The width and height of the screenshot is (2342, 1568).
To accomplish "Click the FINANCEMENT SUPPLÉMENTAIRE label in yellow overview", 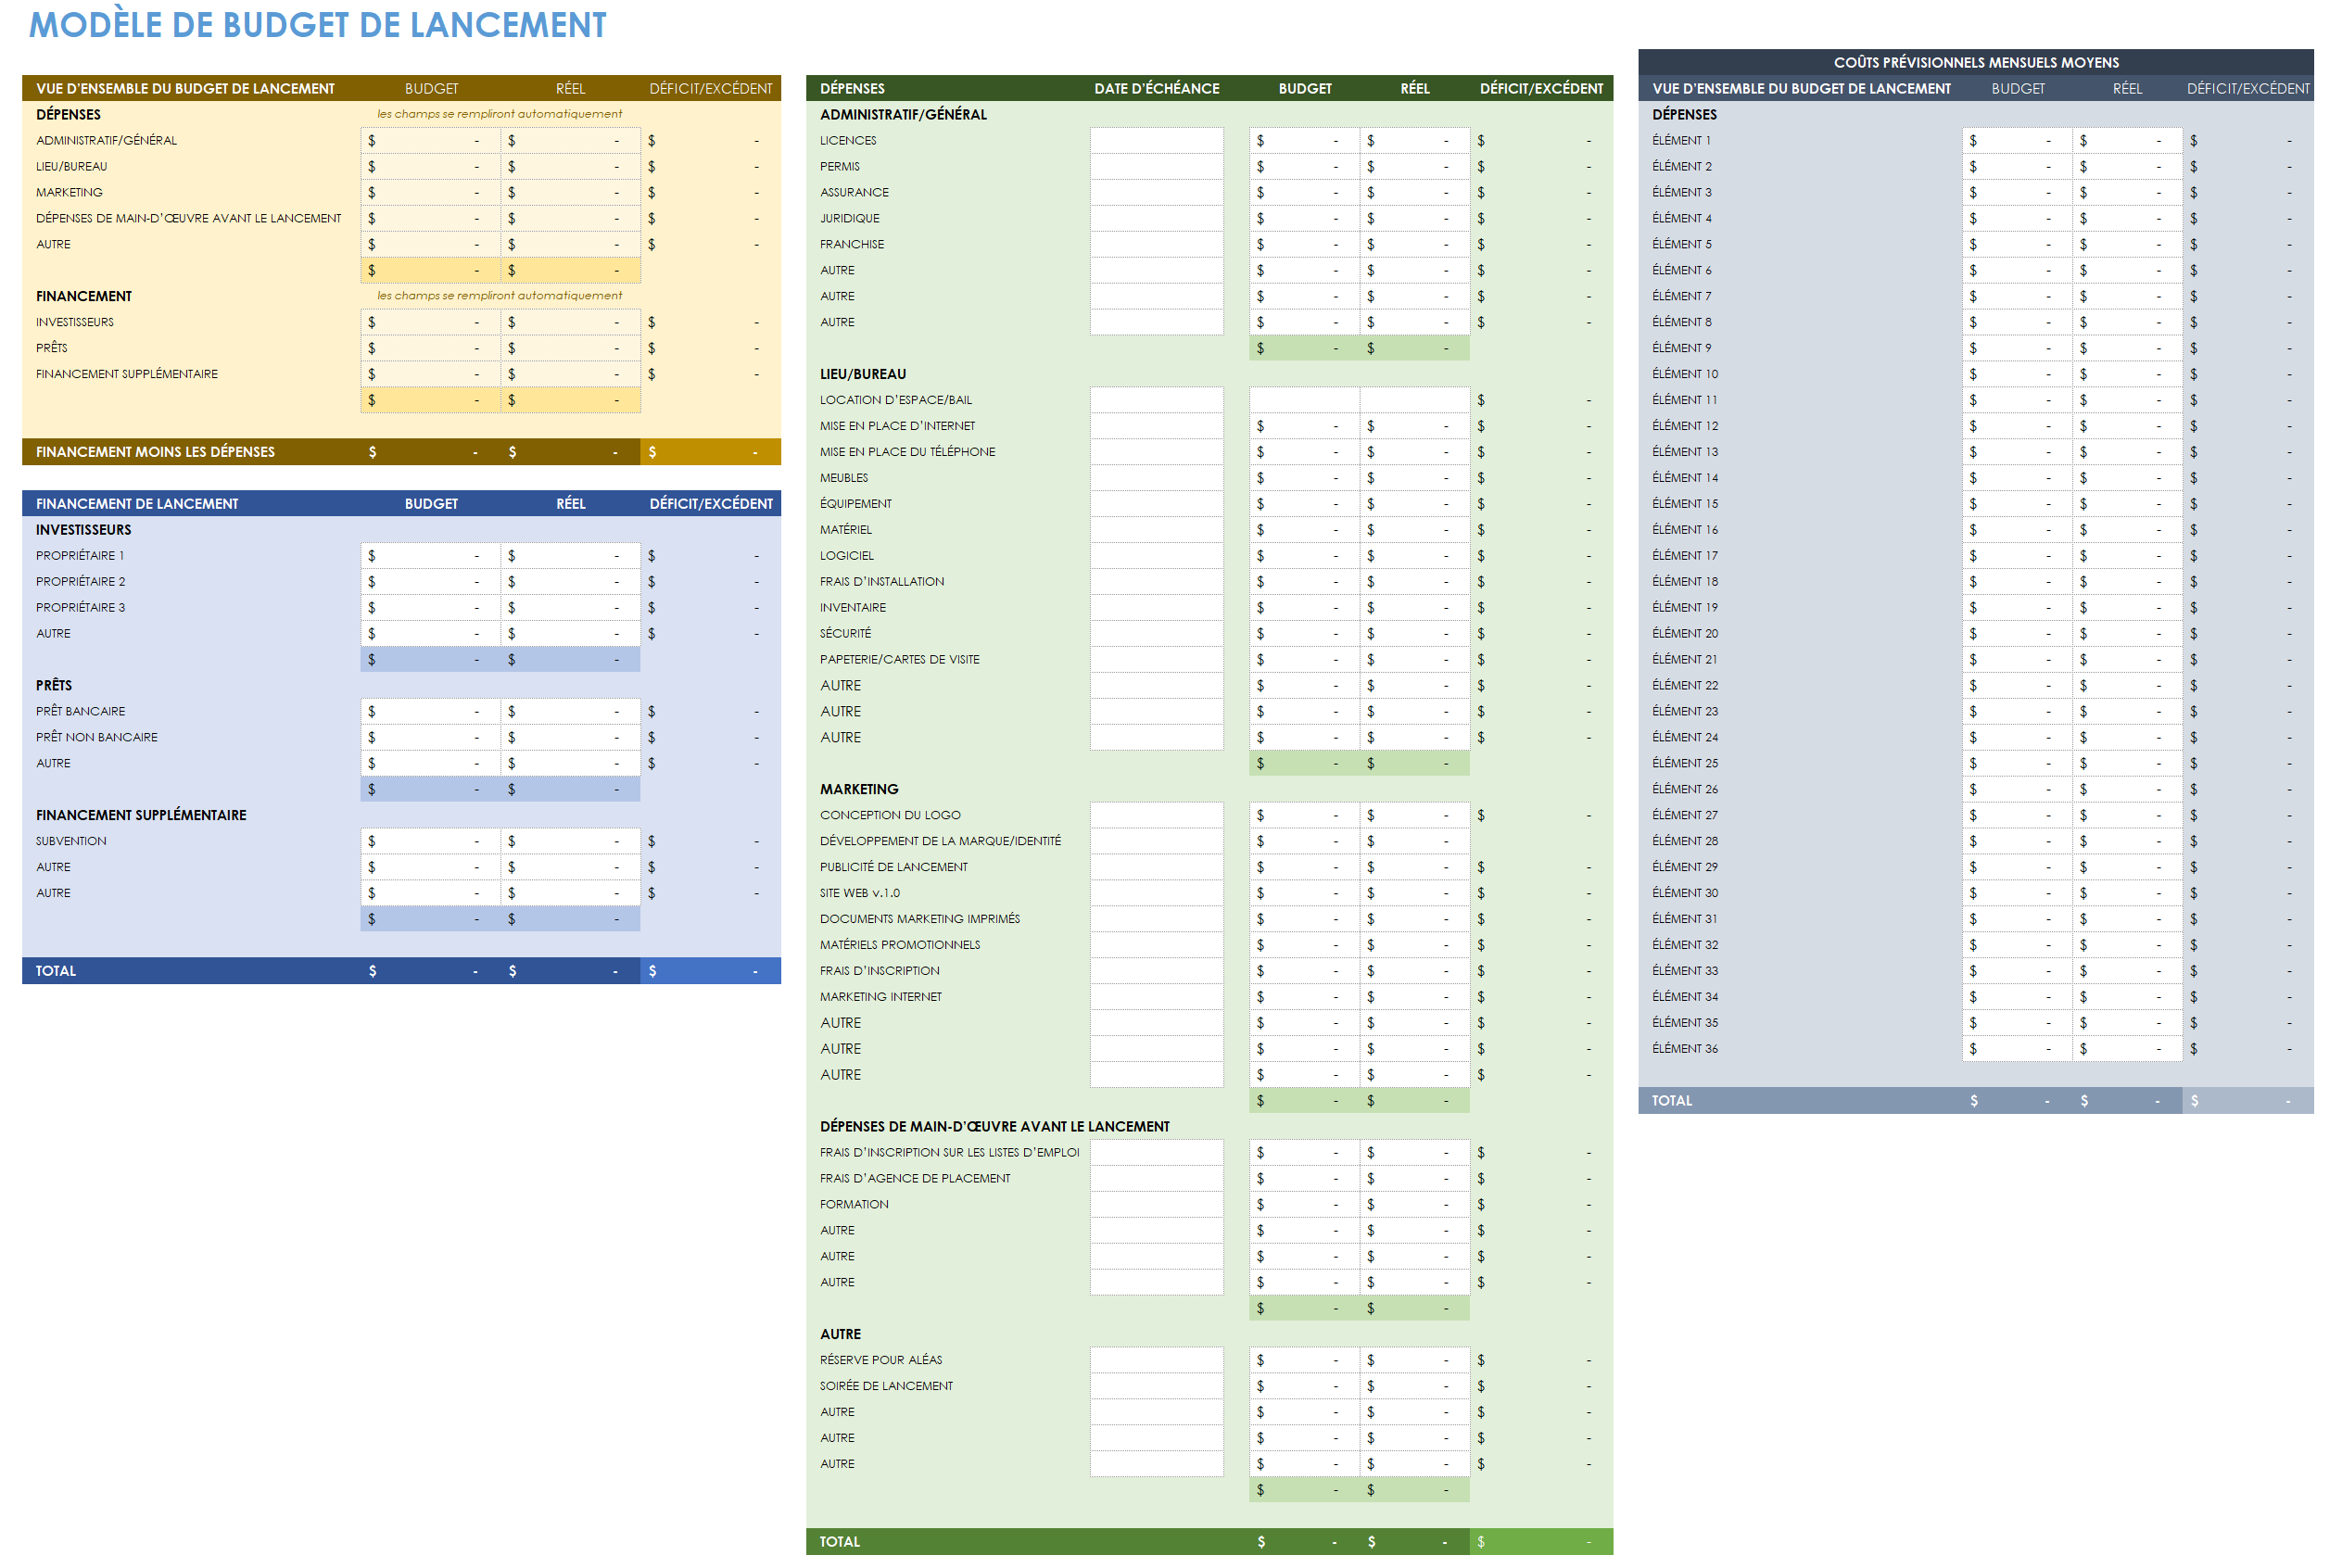I will [x=127, y=374].
